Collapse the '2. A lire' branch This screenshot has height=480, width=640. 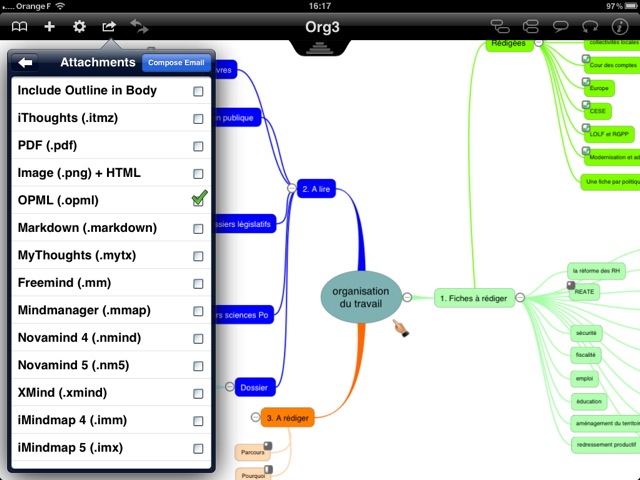click(x=291, y=188)
